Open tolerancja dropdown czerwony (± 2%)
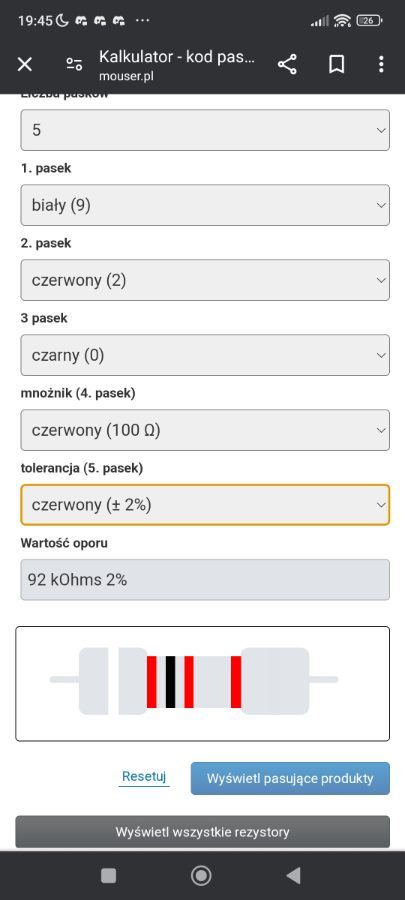This screenshot has height=900, width=405. click(205, 505)
